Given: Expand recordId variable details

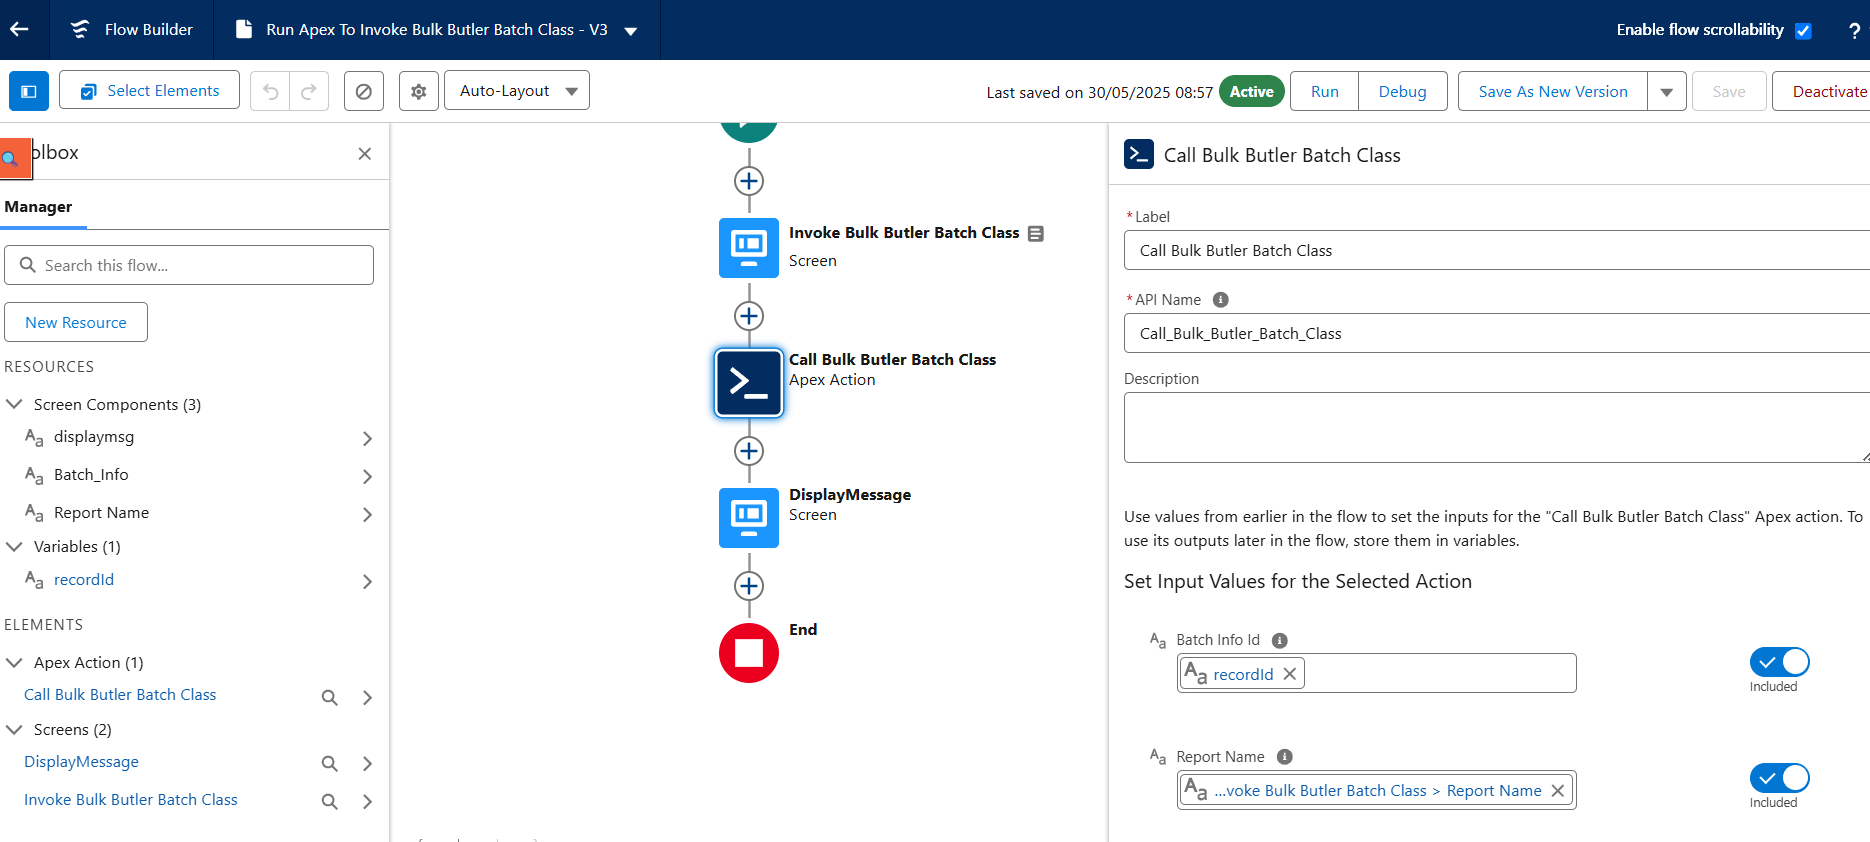Looking at the screenshot, I should 367,582.
